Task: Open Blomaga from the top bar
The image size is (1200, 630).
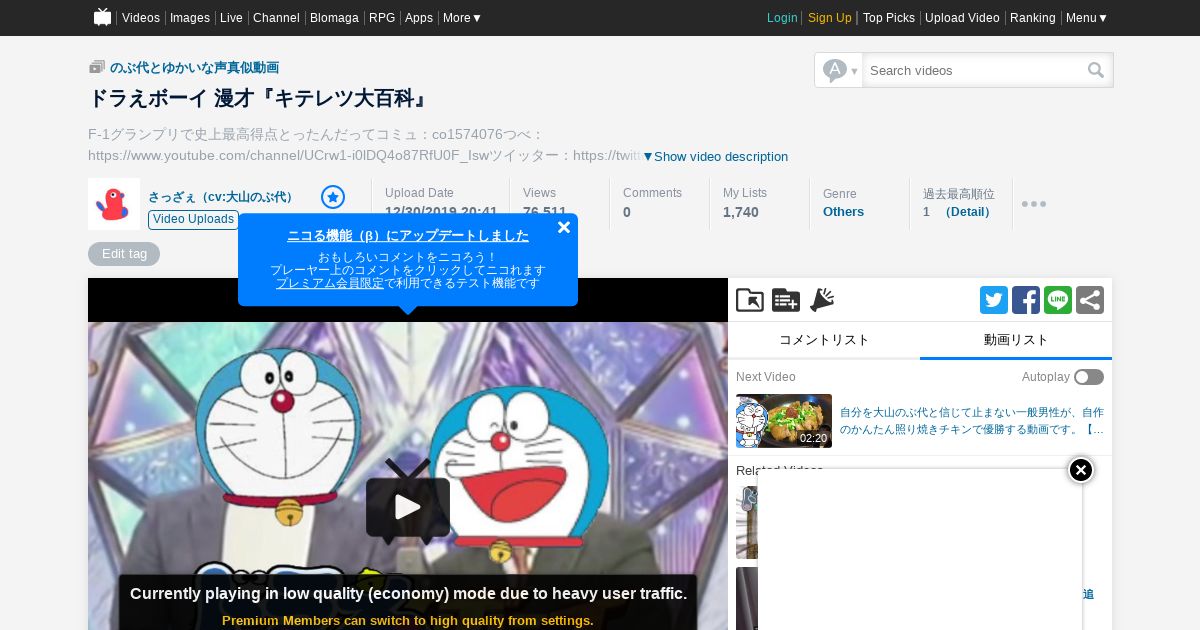Action: tap(334, 18)
